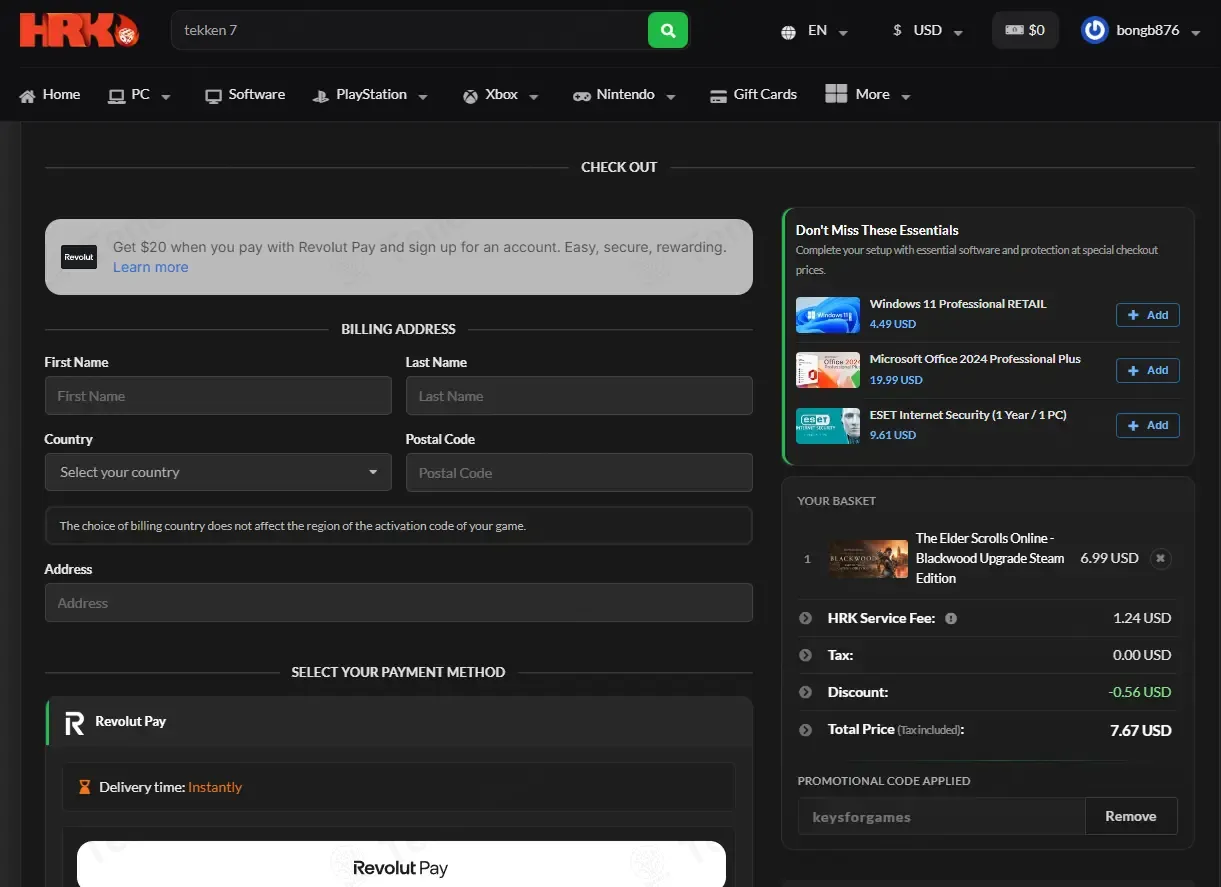This screenshot has width=1221, height=887.
Task: Click the HRK logo
Action: 79,30
